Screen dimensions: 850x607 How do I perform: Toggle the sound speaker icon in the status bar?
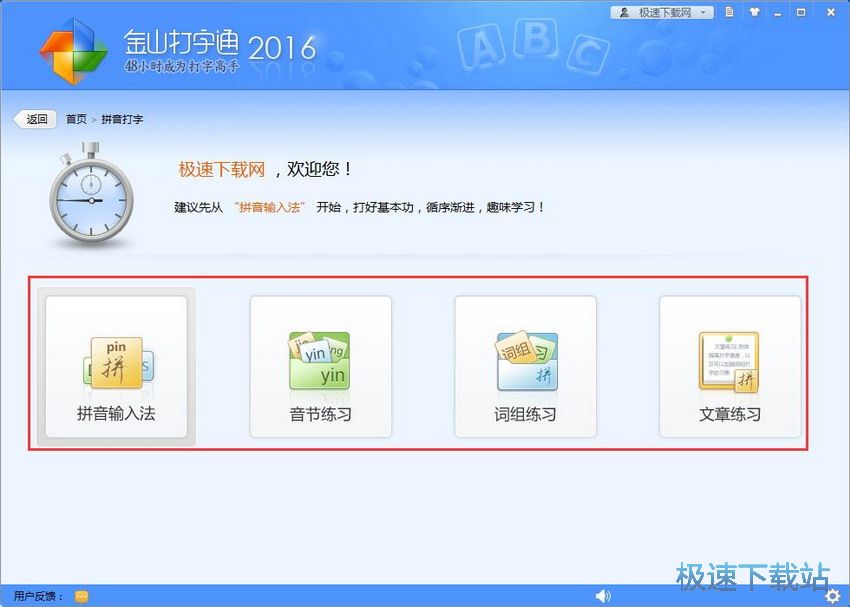coord(603,596)
